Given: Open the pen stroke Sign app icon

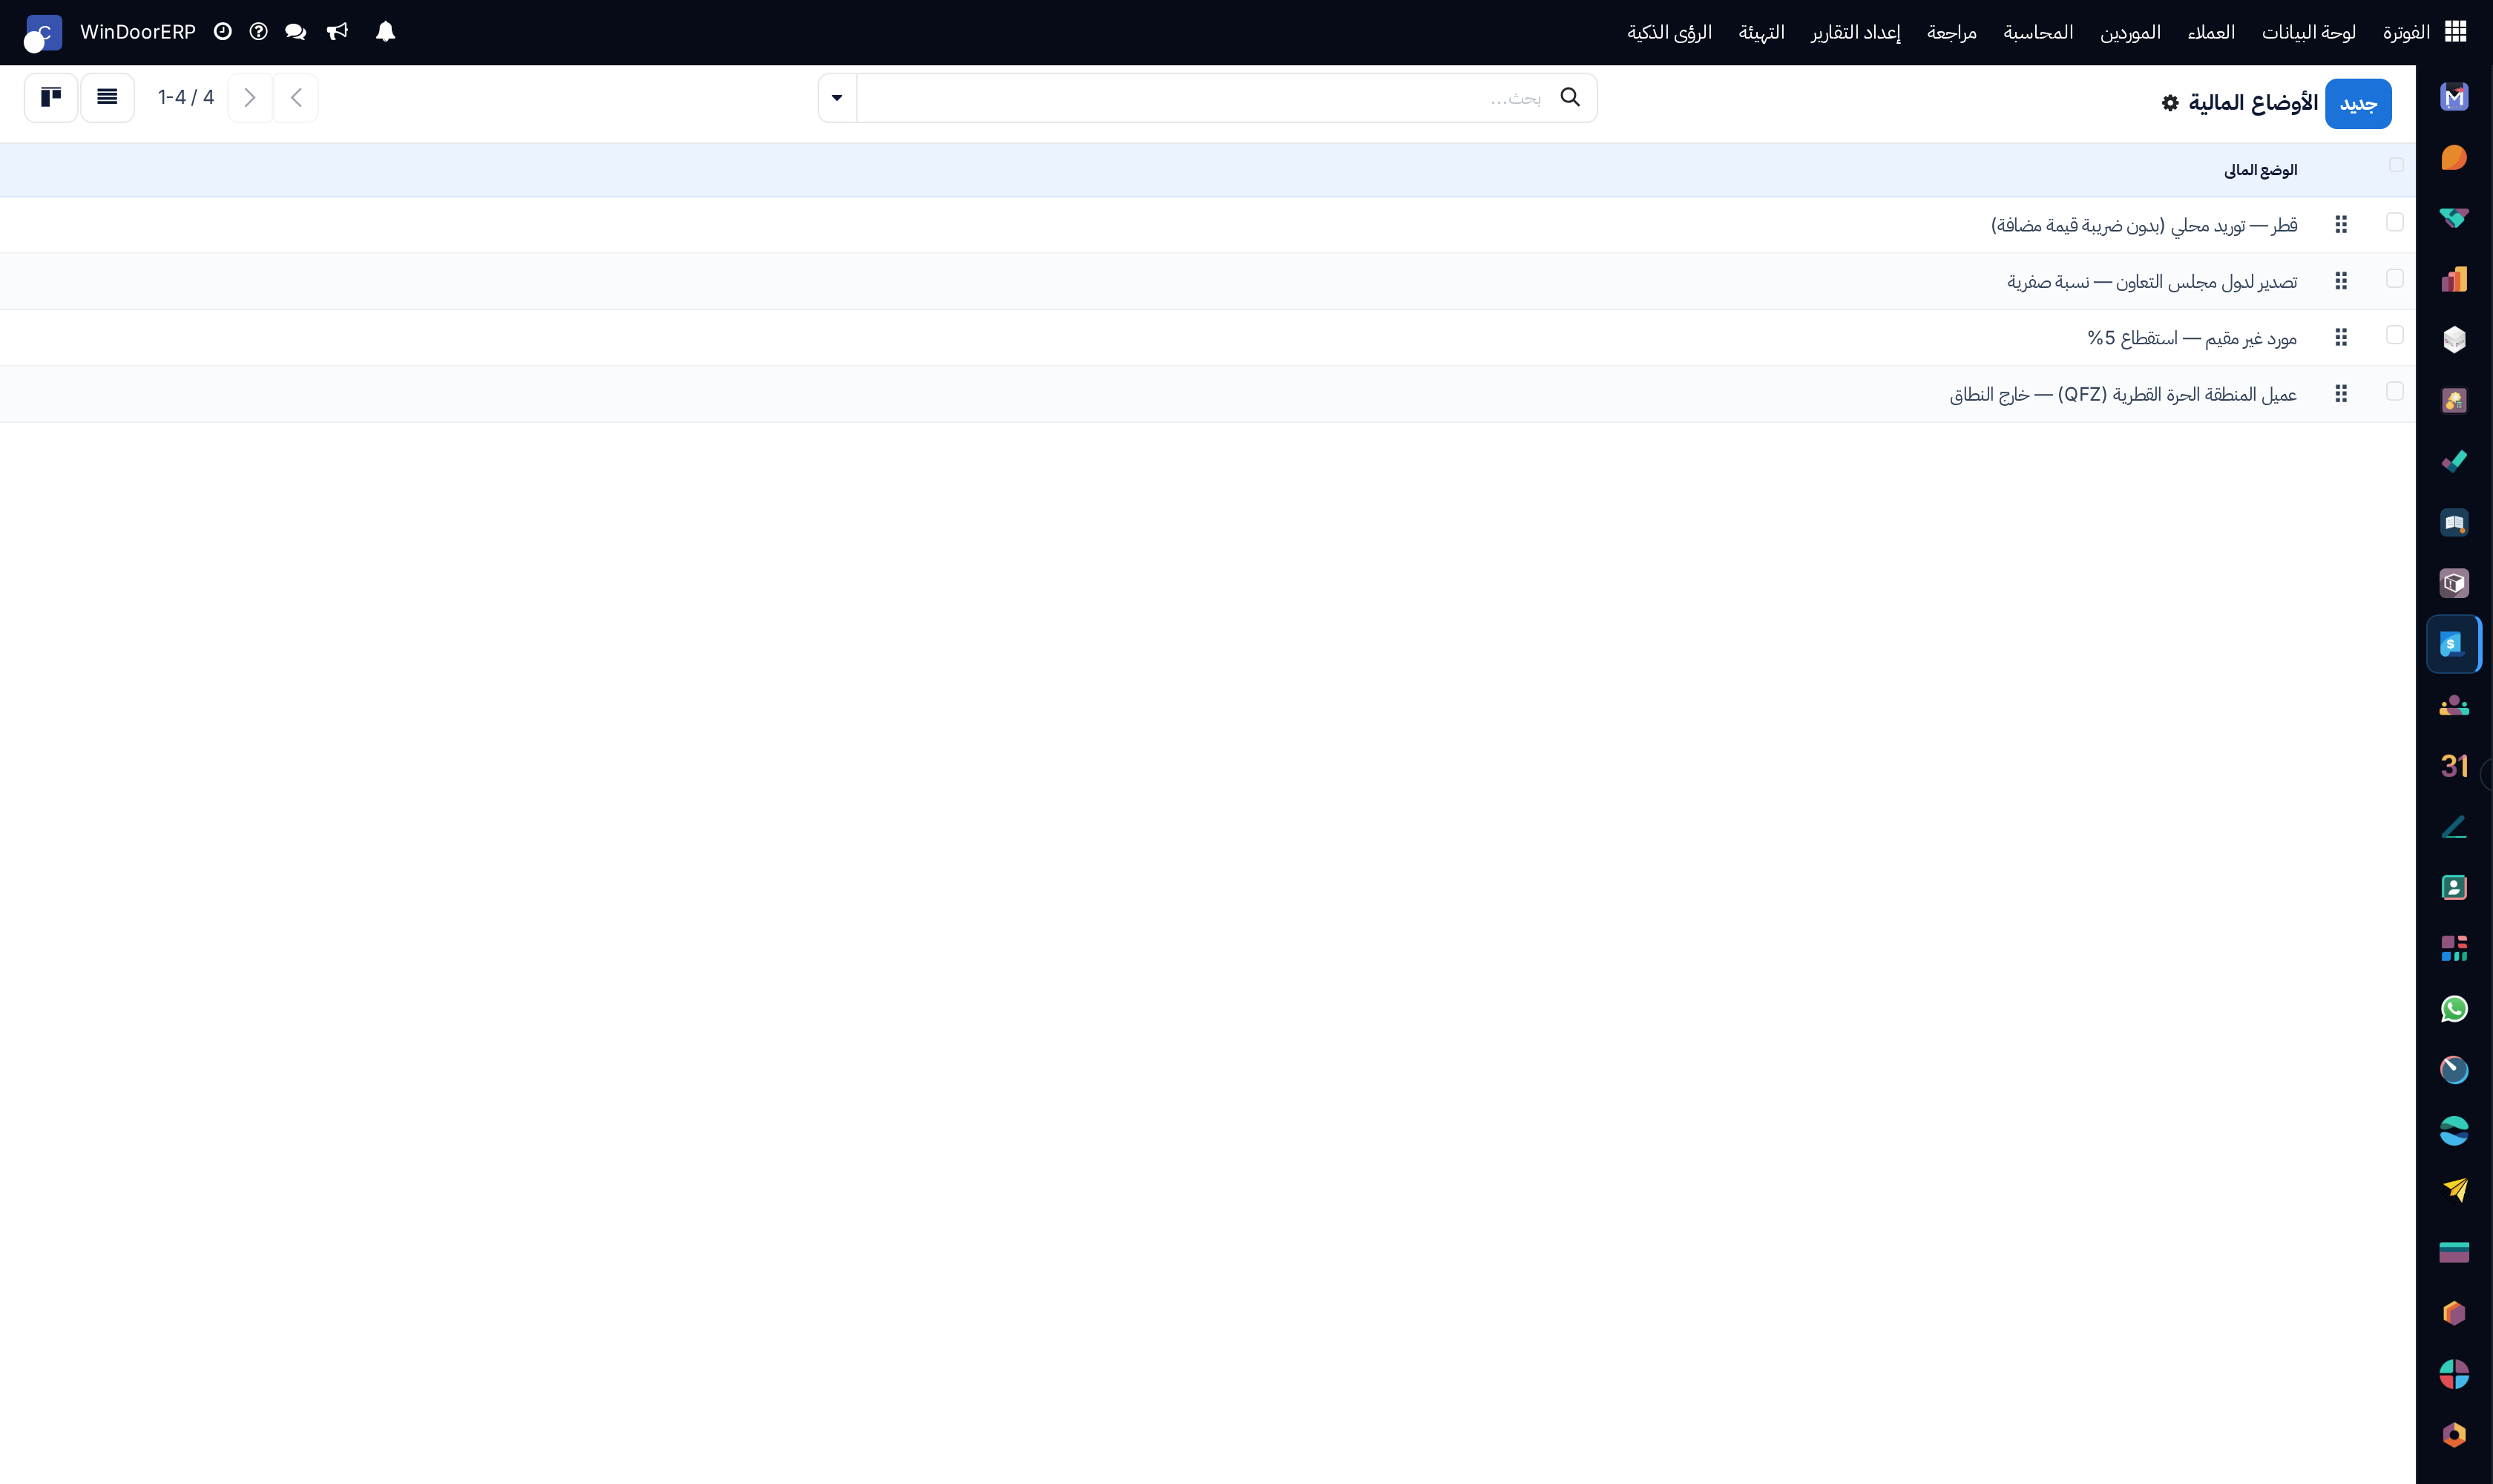Looking at the screenshot, I should coord(2453,827).
